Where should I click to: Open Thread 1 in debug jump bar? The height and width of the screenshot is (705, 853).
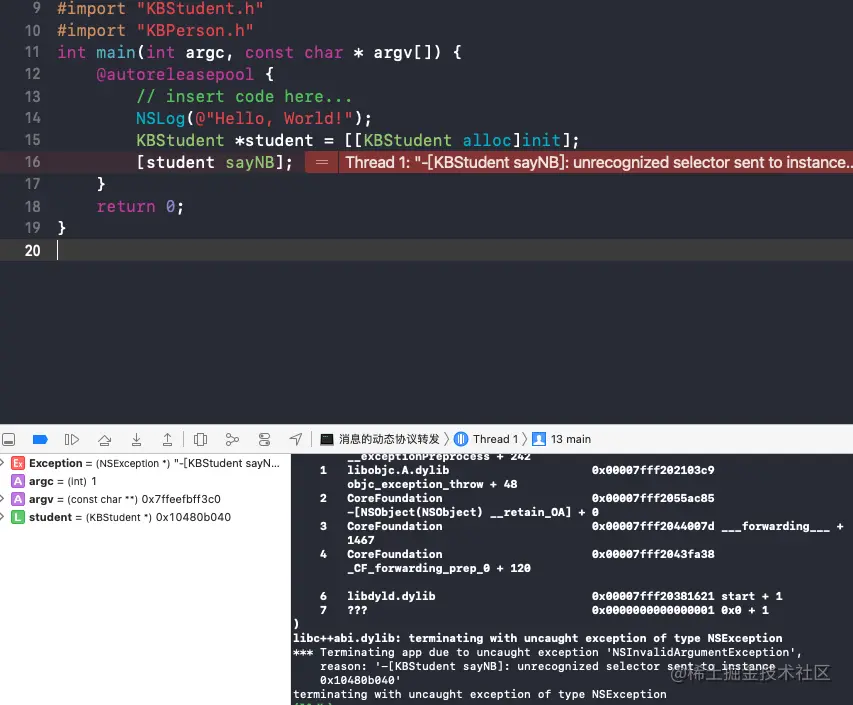tap(495, 439)
